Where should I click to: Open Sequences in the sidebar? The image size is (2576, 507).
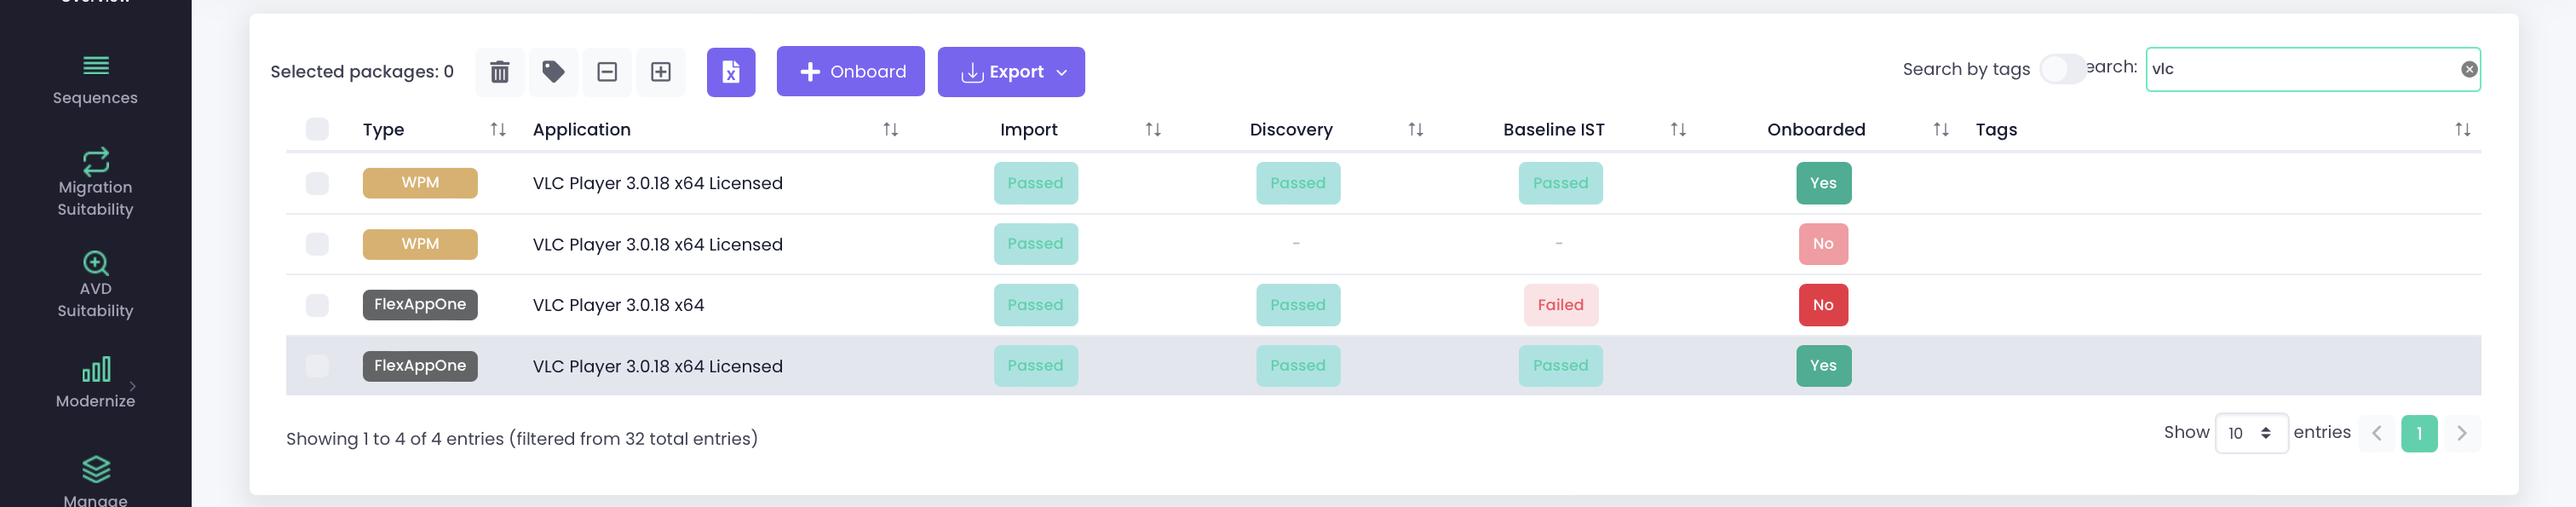(95, 80)
